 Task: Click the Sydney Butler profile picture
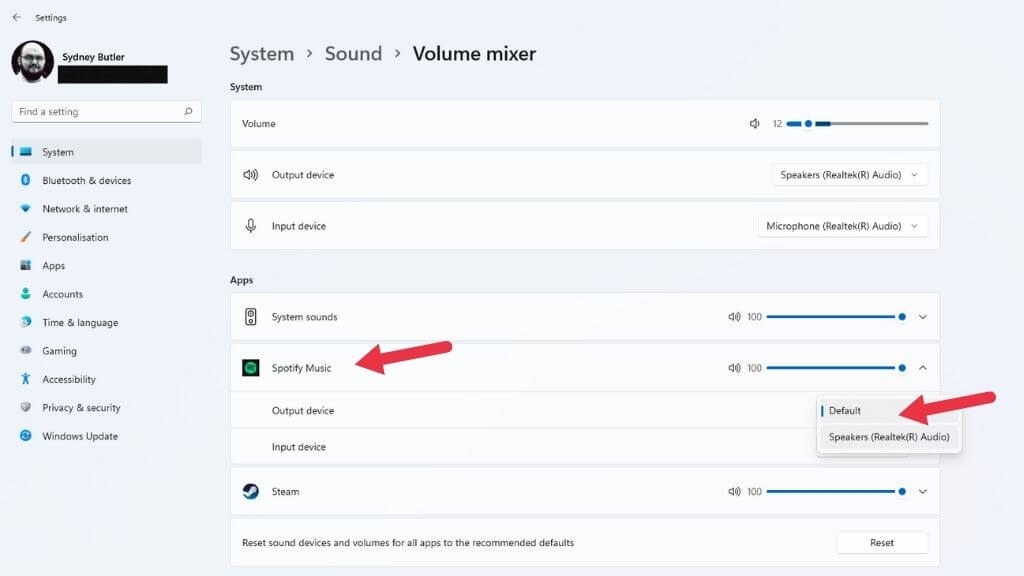(x=32, y=61)
